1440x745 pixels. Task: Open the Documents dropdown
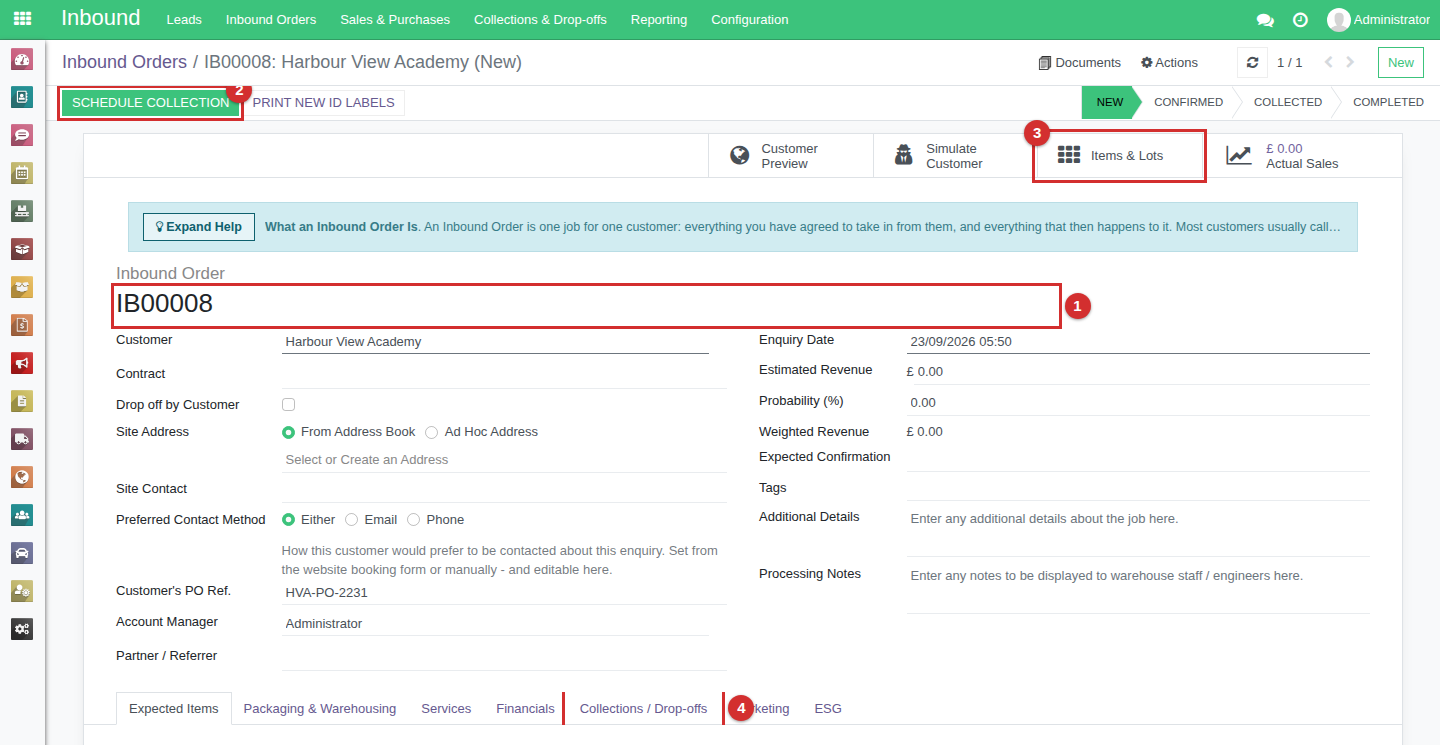(x=1080, y=62)
